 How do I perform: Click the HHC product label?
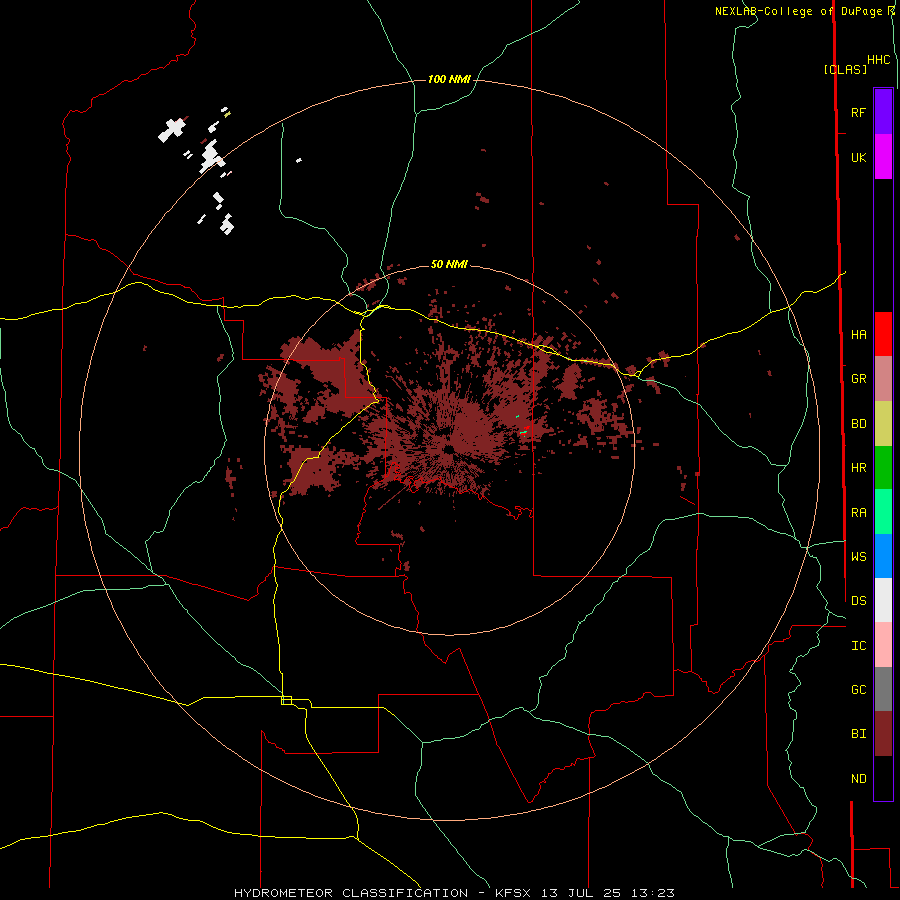pyautogui.click(x=878, y=60)
